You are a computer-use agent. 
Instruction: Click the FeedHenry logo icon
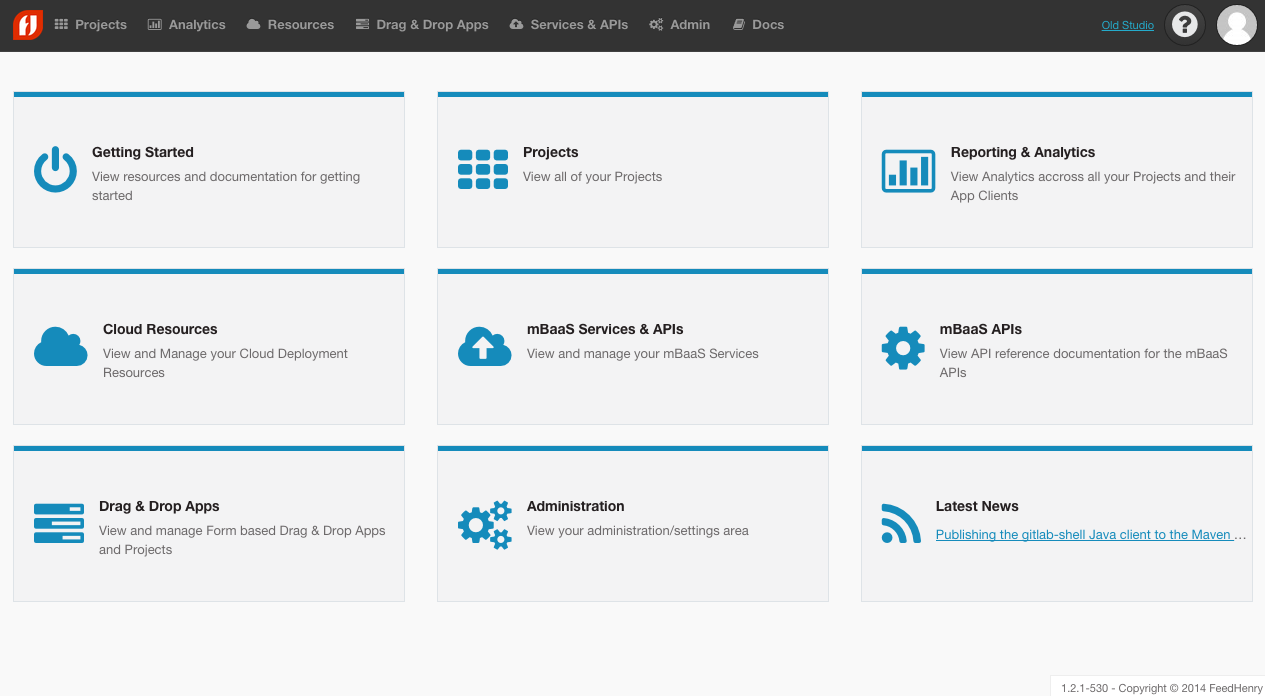click(28, 24)
